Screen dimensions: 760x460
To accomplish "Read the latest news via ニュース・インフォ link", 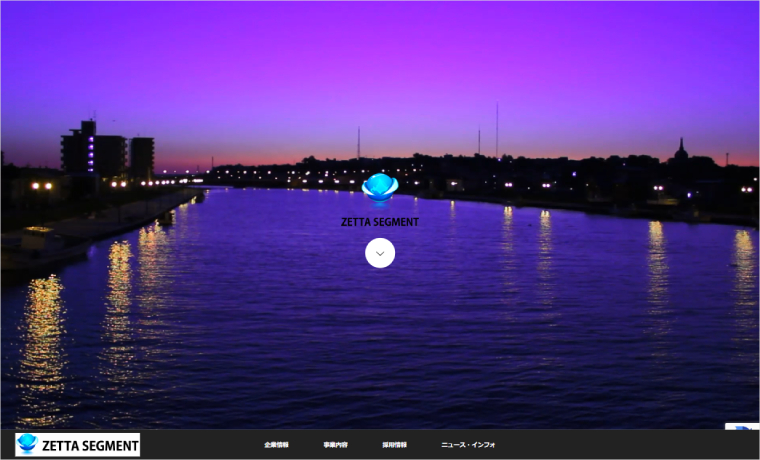I will (x=468, y=445).
